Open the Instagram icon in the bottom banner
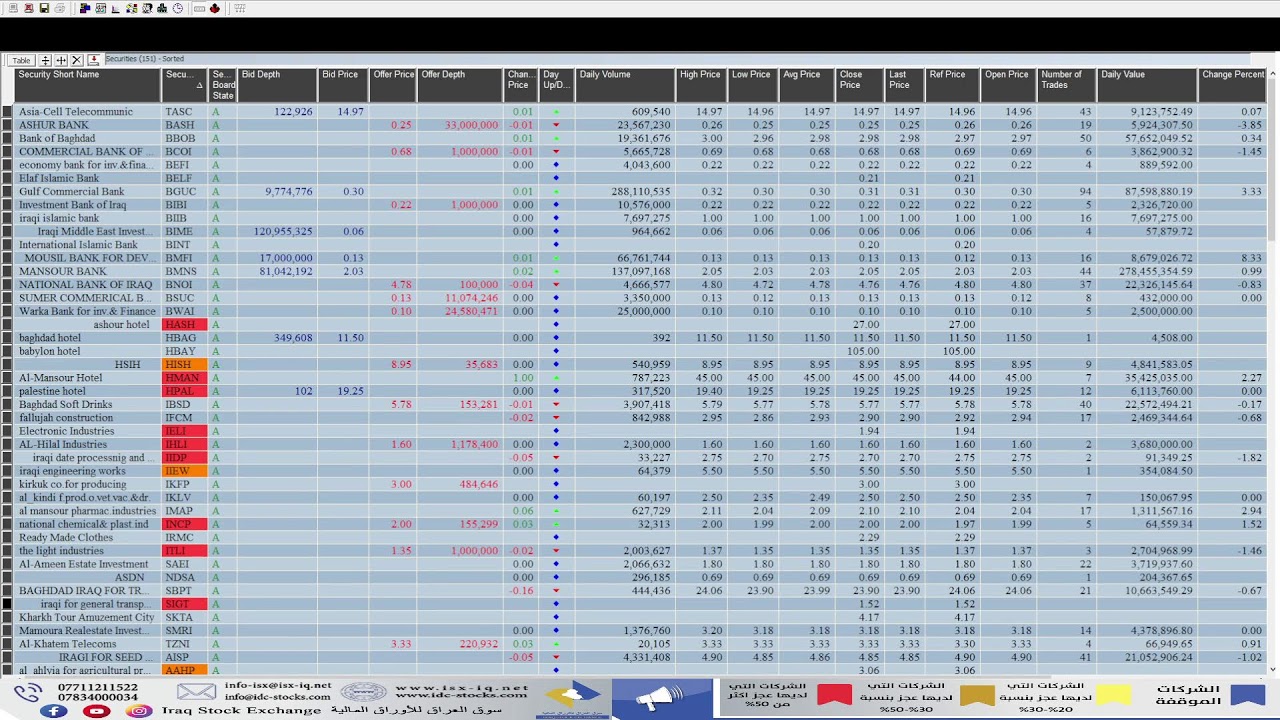Viewport: 1280px width, 720px height. point(139,711)
